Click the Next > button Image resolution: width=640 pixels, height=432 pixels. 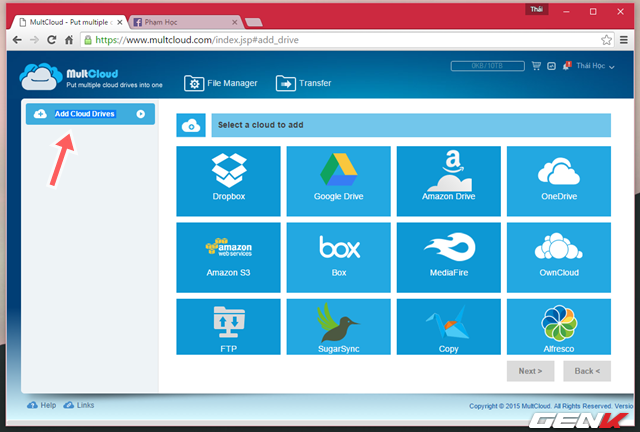(531, 371)
